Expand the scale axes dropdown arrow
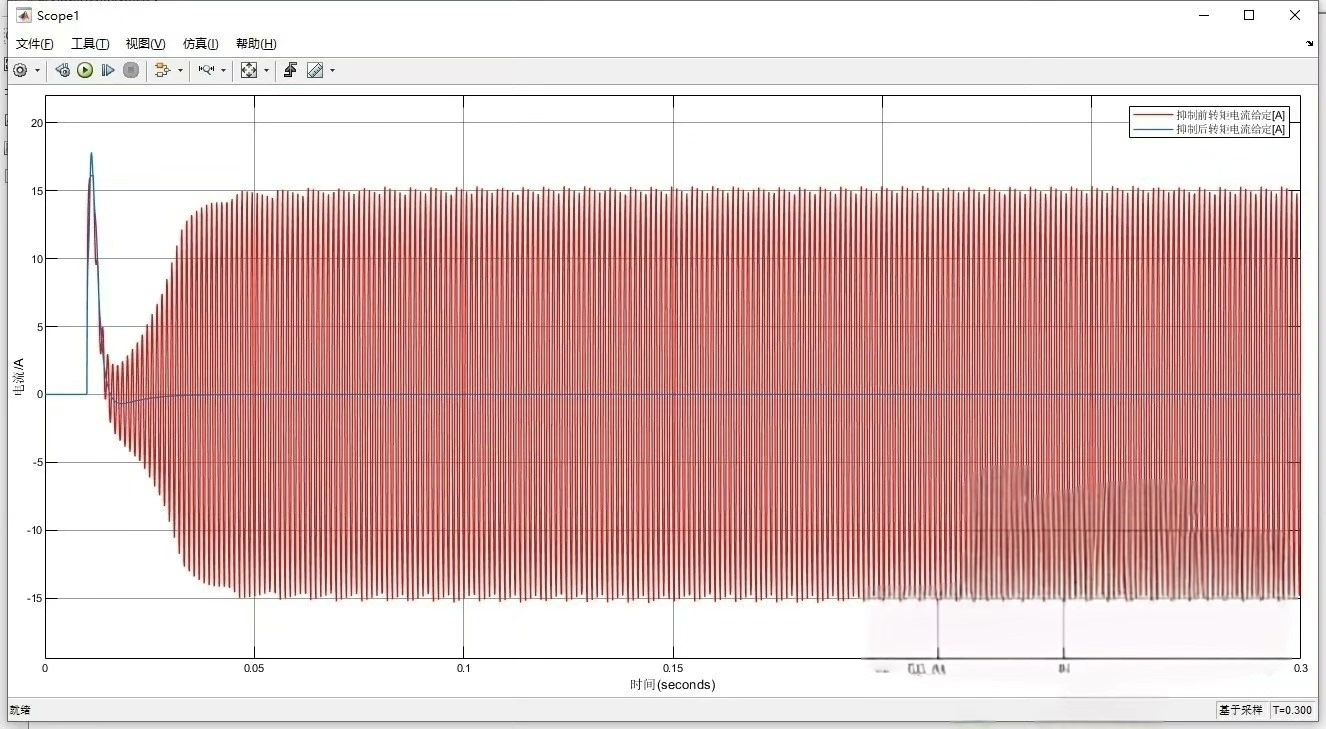The height and width of the screenshot is (729, 1326). pyautogui.click(x=267, y=70)
